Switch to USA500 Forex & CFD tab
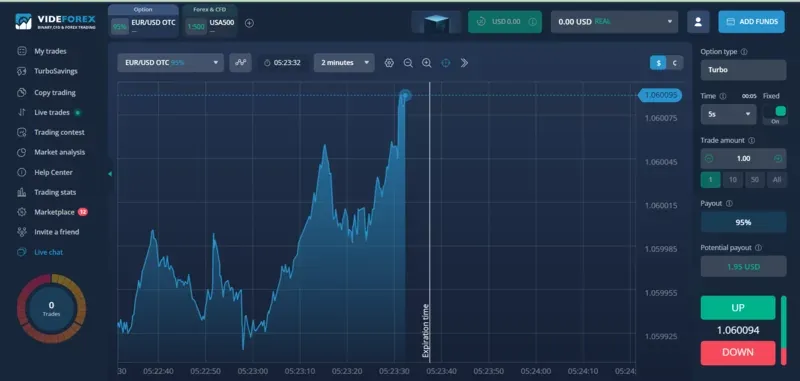The height and width of the screenshot is (381, 800). [209, 21]
